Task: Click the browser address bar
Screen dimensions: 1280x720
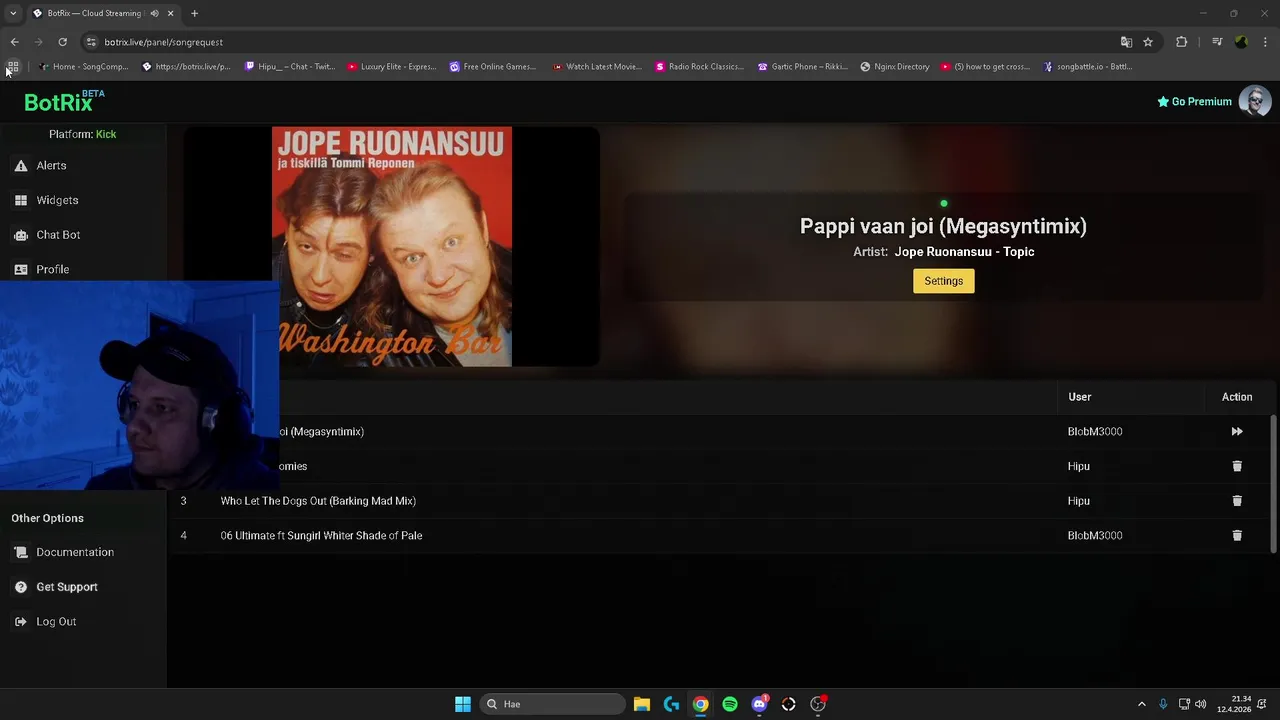Action: (x=600, y=42)
